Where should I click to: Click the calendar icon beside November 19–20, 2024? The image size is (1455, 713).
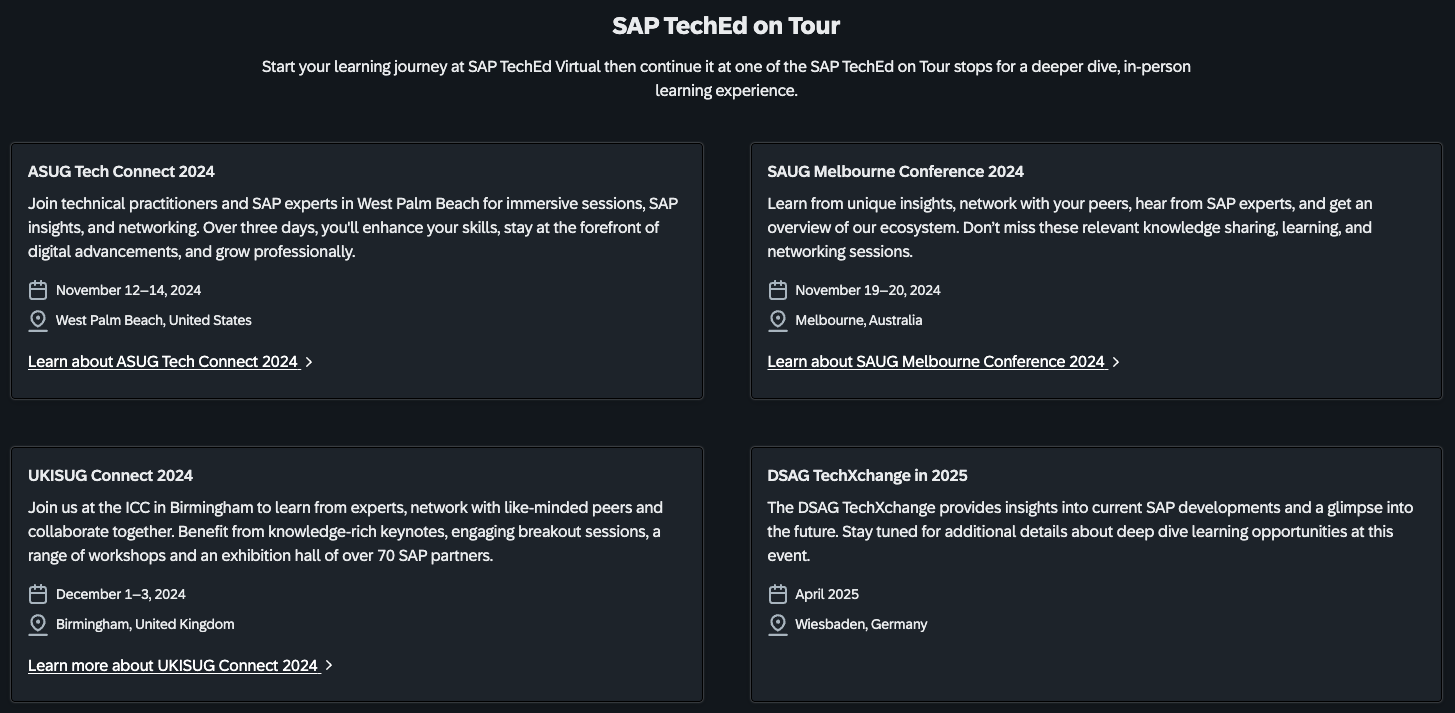tap(778, 290)
